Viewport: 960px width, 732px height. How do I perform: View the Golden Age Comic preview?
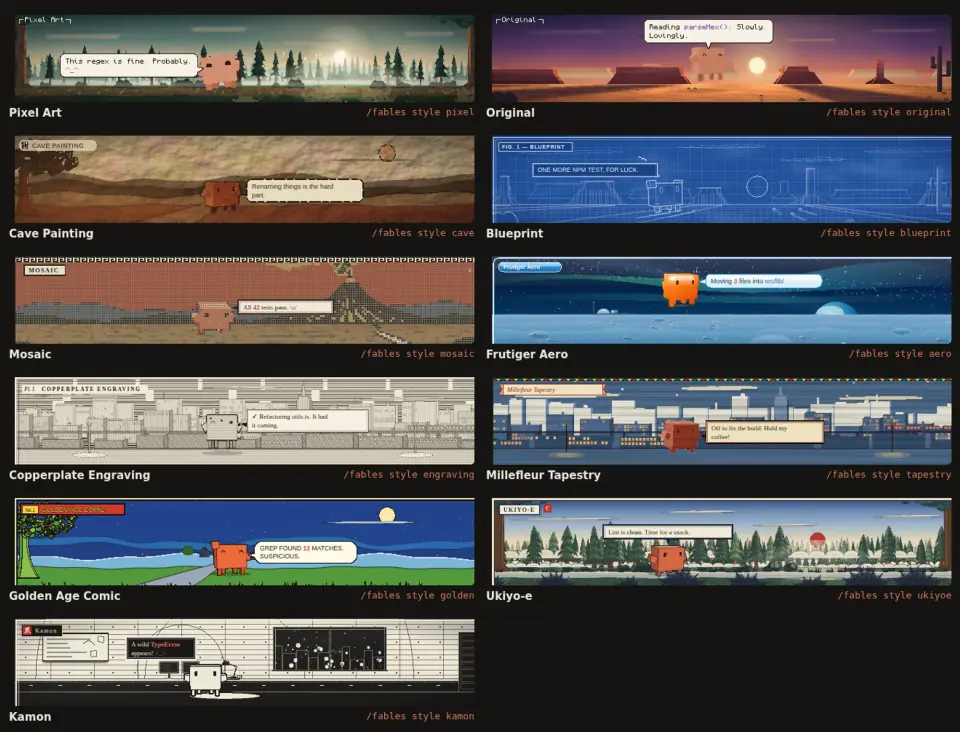[x=244, y=541]
